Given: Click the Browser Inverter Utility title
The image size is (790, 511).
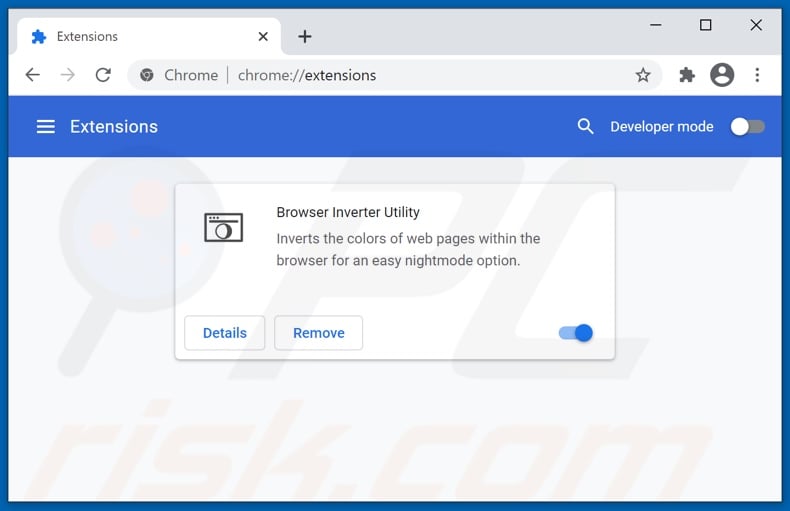Looking at the screenshot, I should point(348,212).
